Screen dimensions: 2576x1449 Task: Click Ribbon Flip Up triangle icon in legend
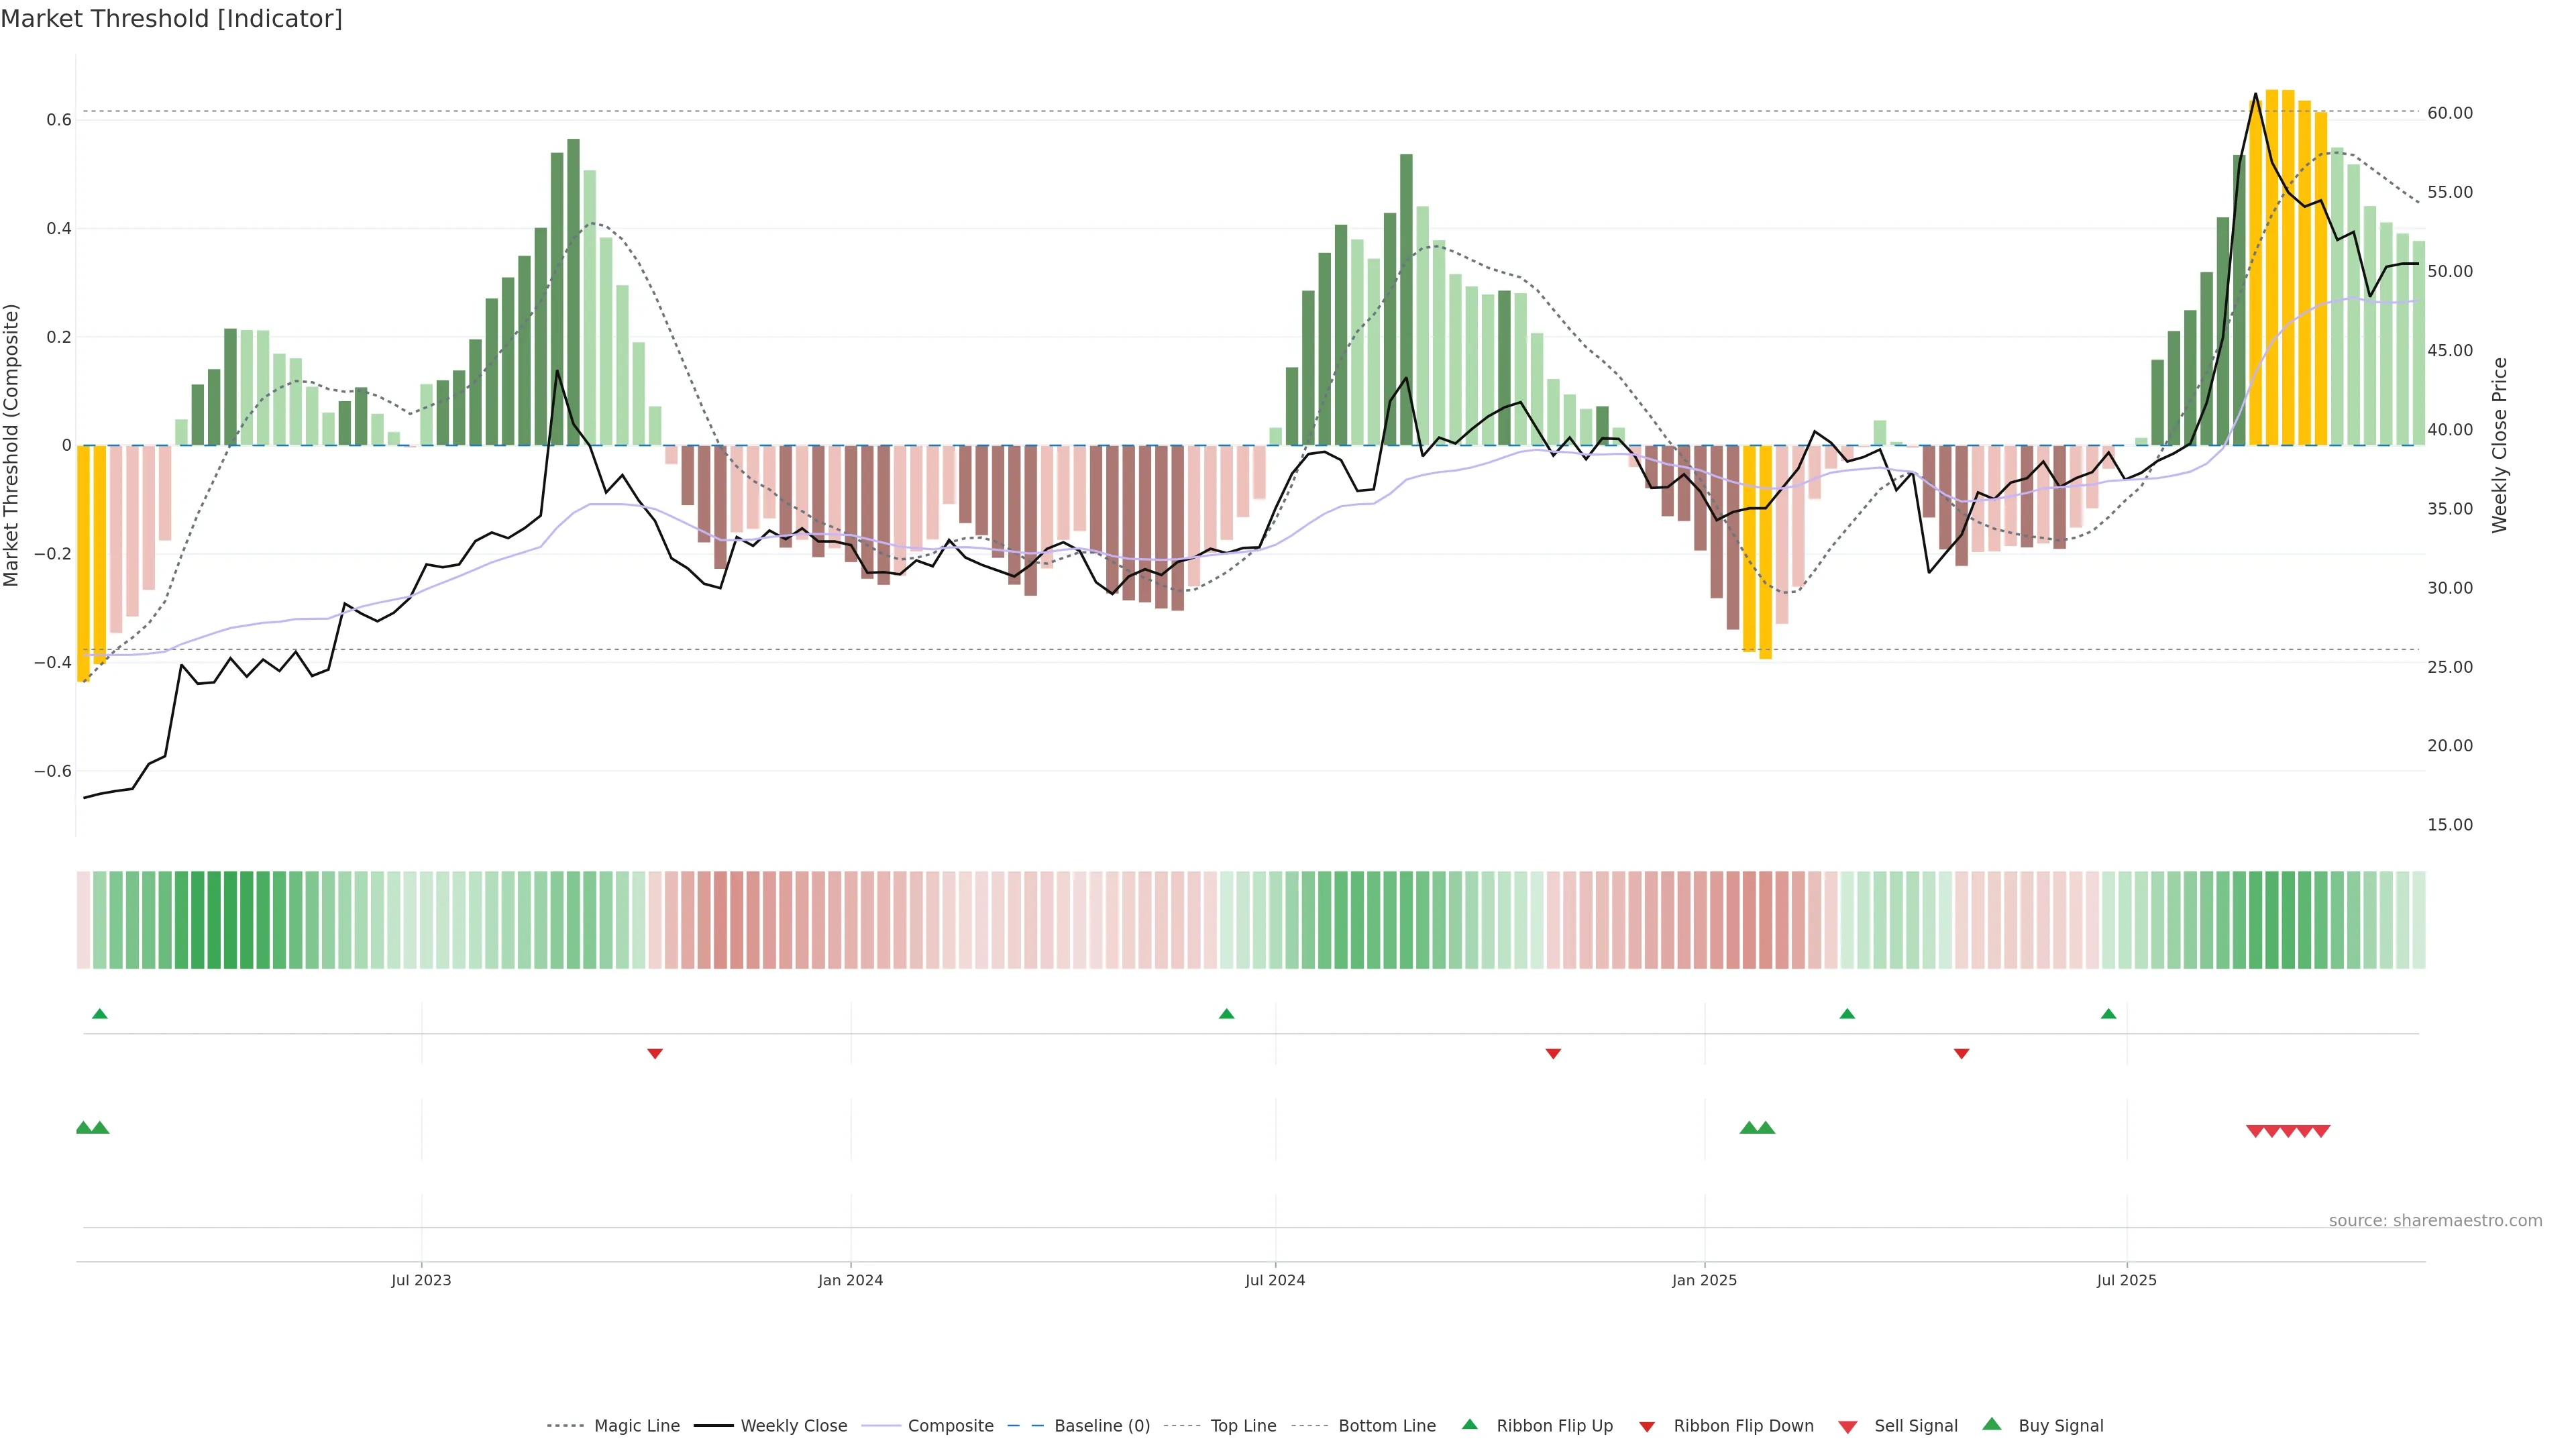[x=1469, y=1424]
